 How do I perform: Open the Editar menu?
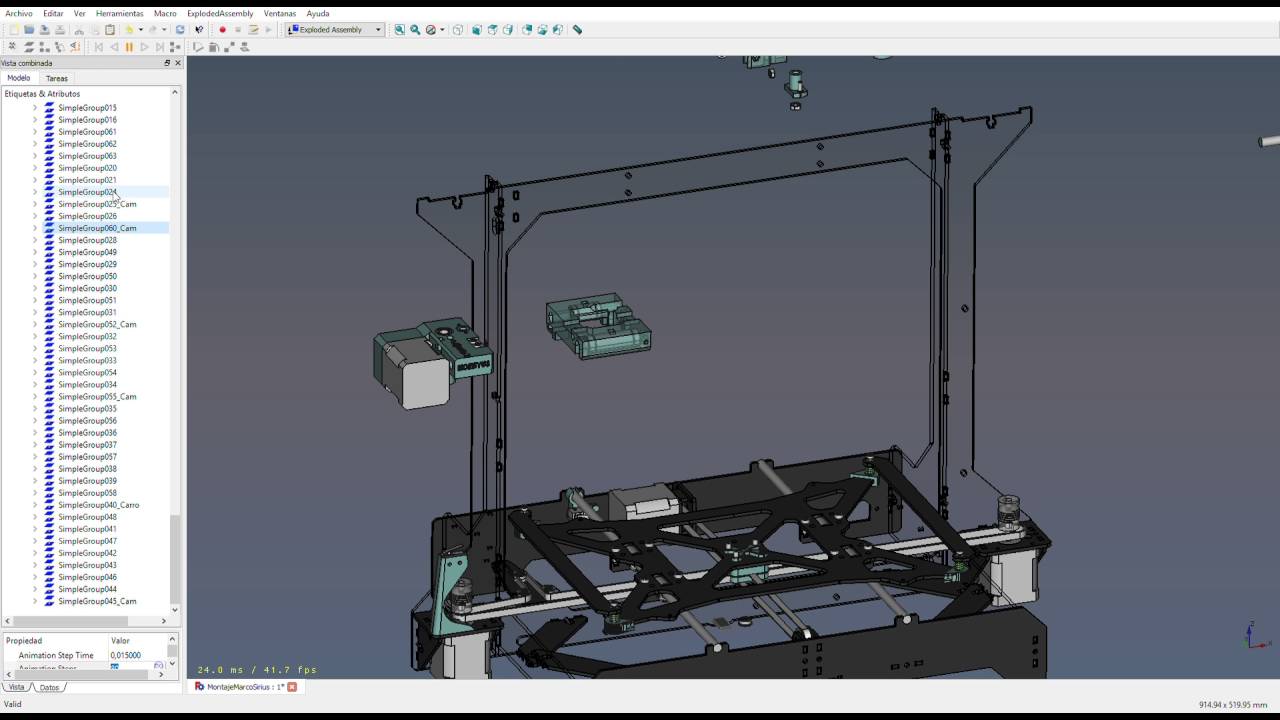53,14
